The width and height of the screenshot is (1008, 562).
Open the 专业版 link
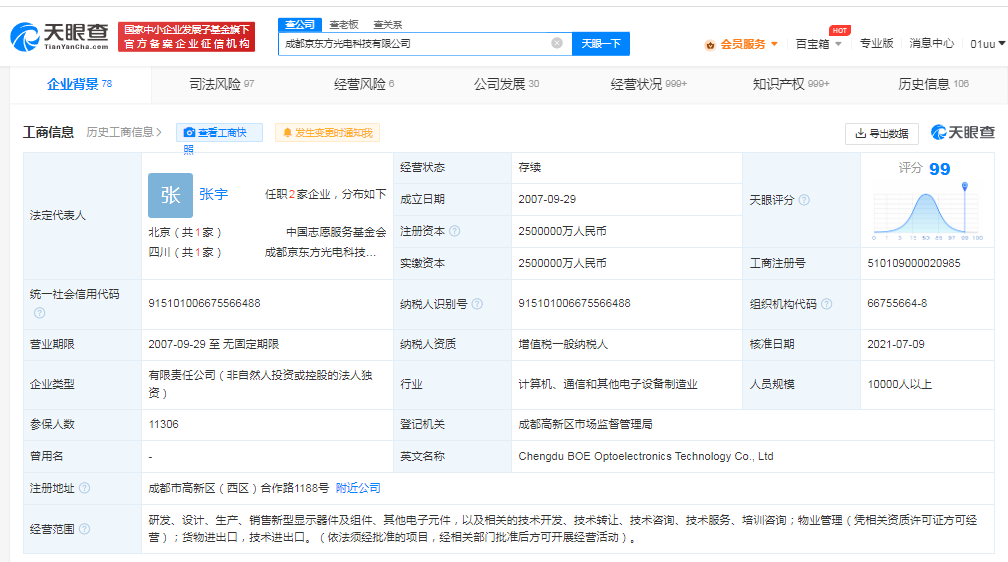876,43
